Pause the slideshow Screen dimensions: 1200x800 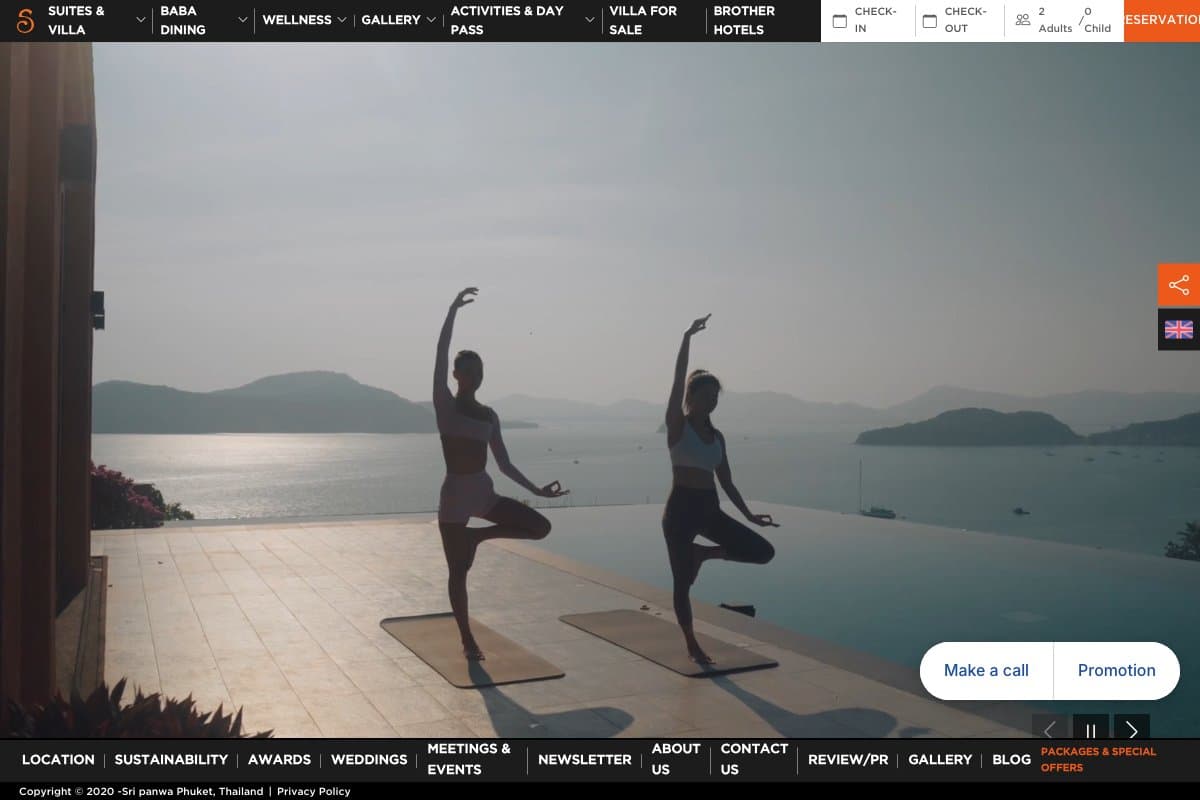click(x=1091, y=730)
